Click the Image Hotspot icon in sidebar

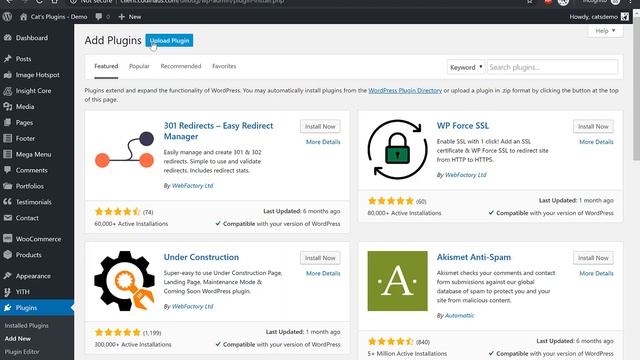[8, 75]
